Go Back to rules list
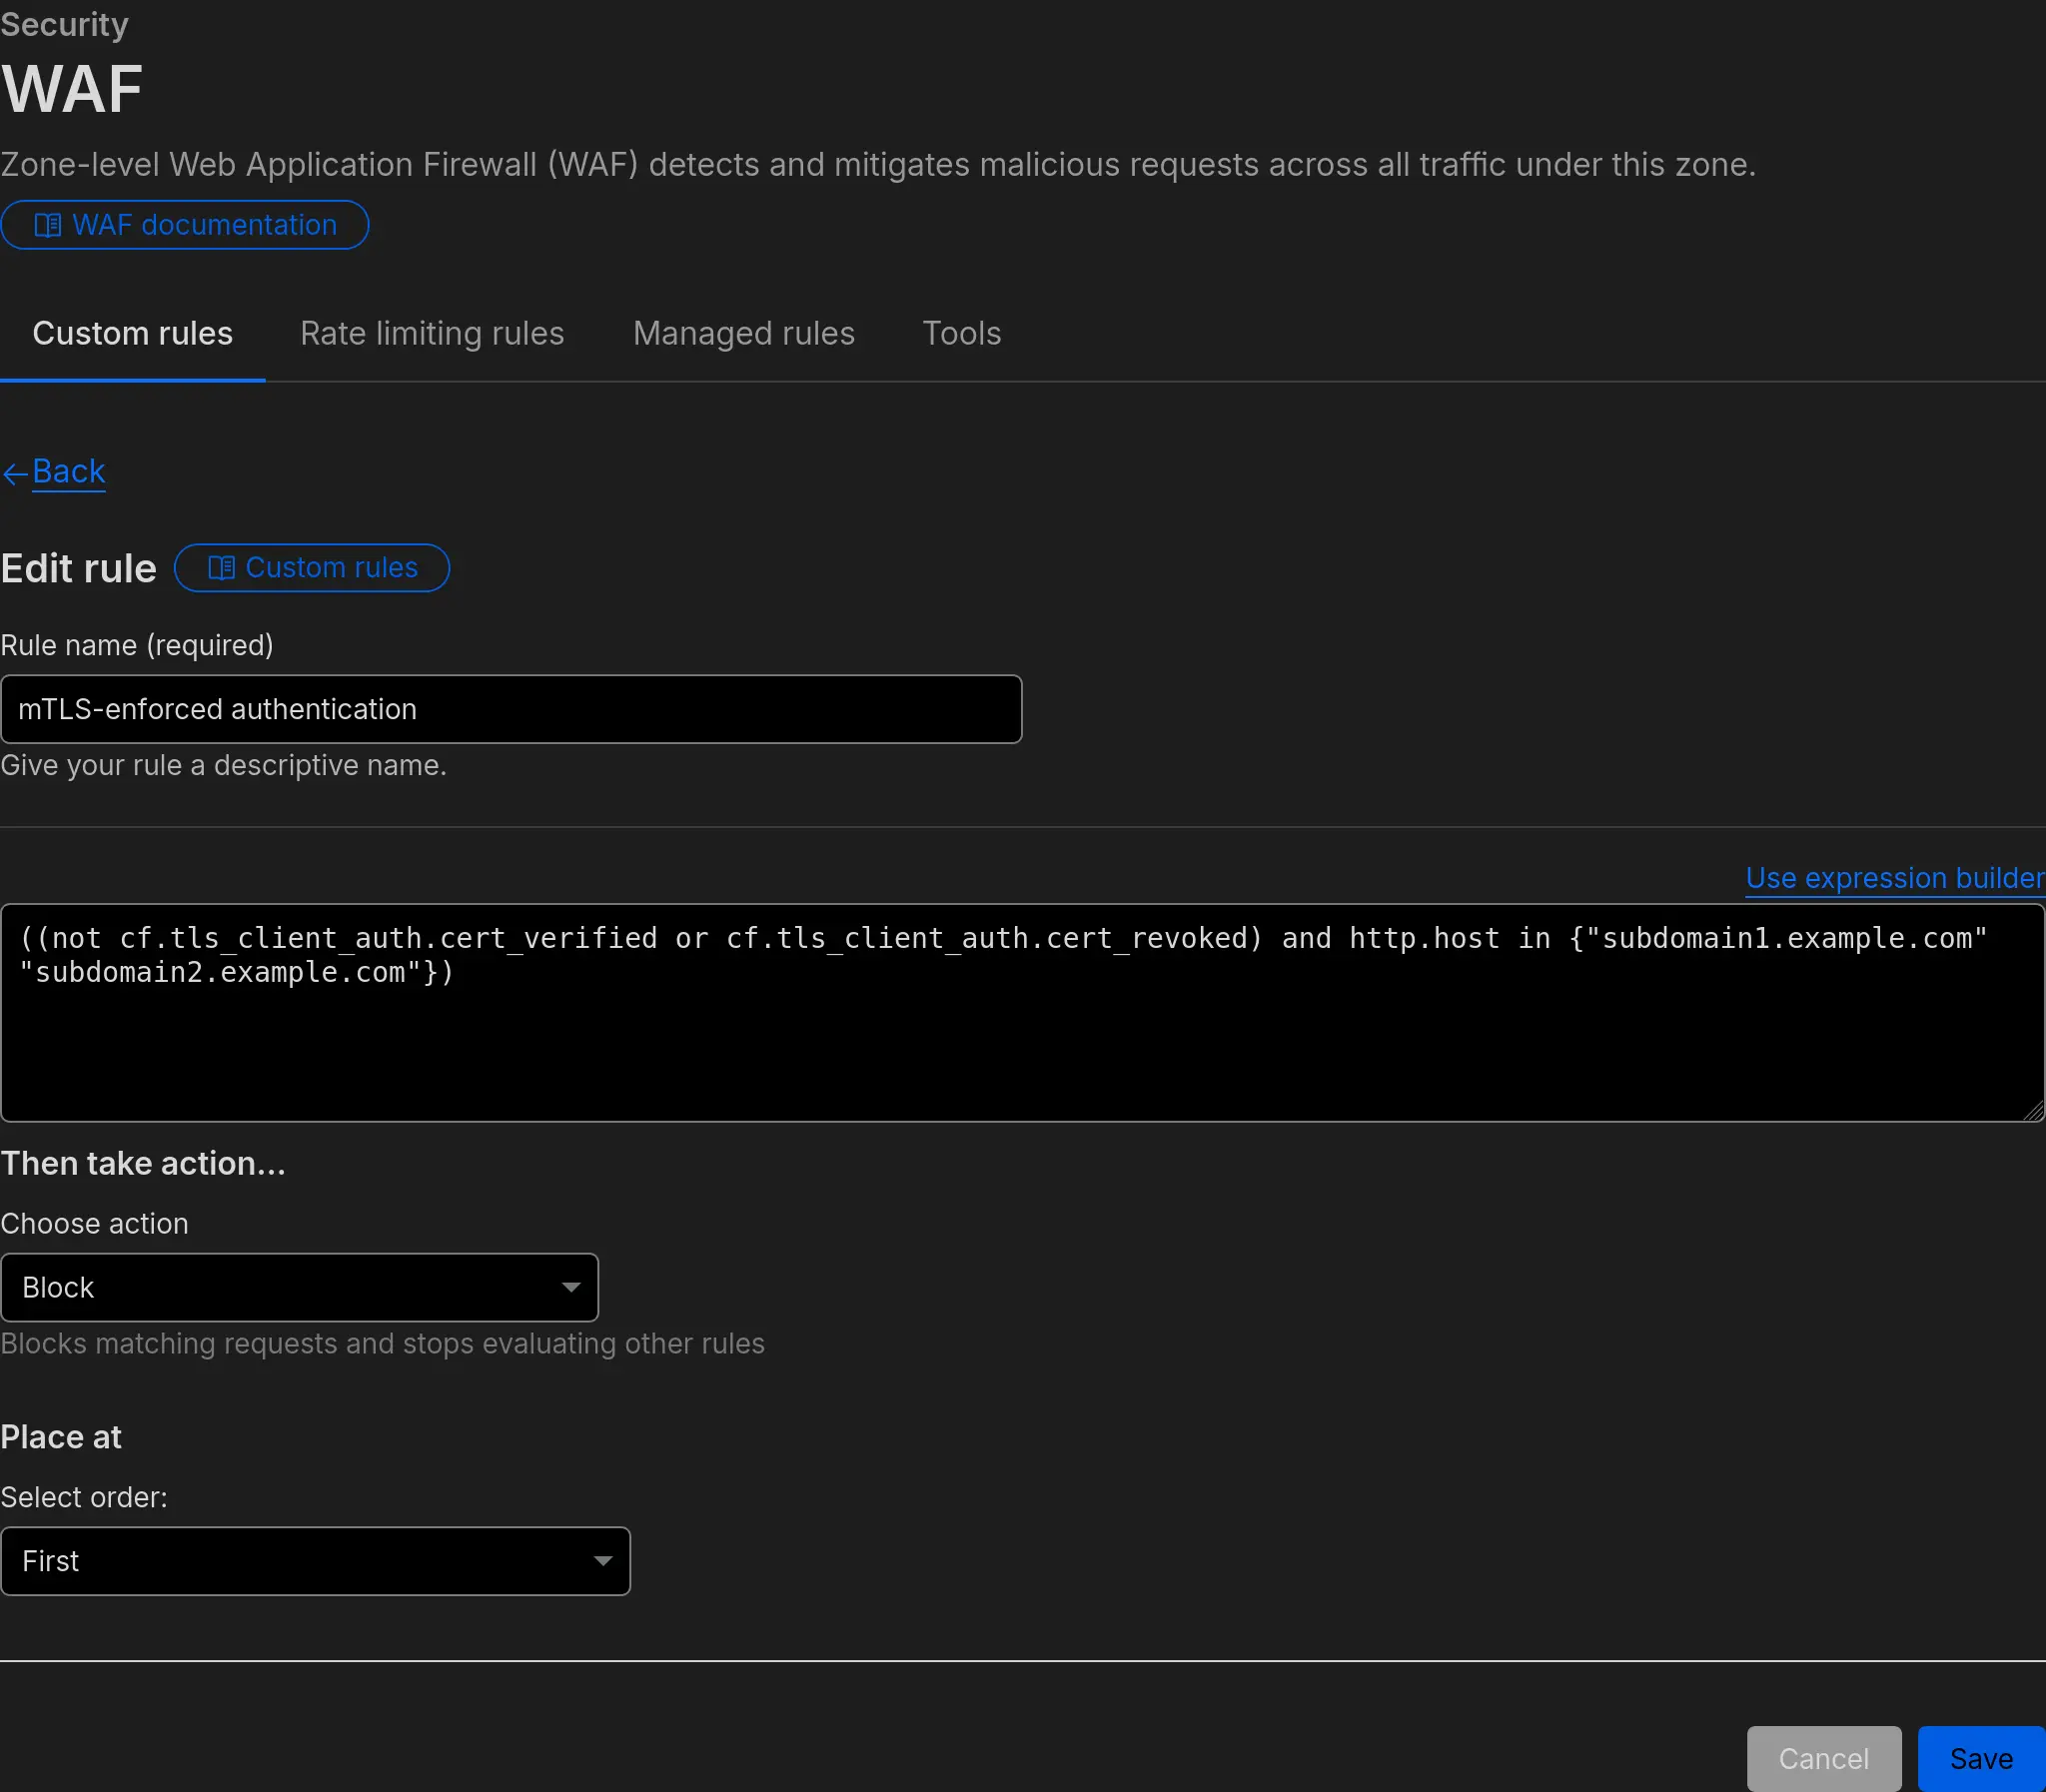The width and height of the screenshot is (2046, 1792). point(68,471)
